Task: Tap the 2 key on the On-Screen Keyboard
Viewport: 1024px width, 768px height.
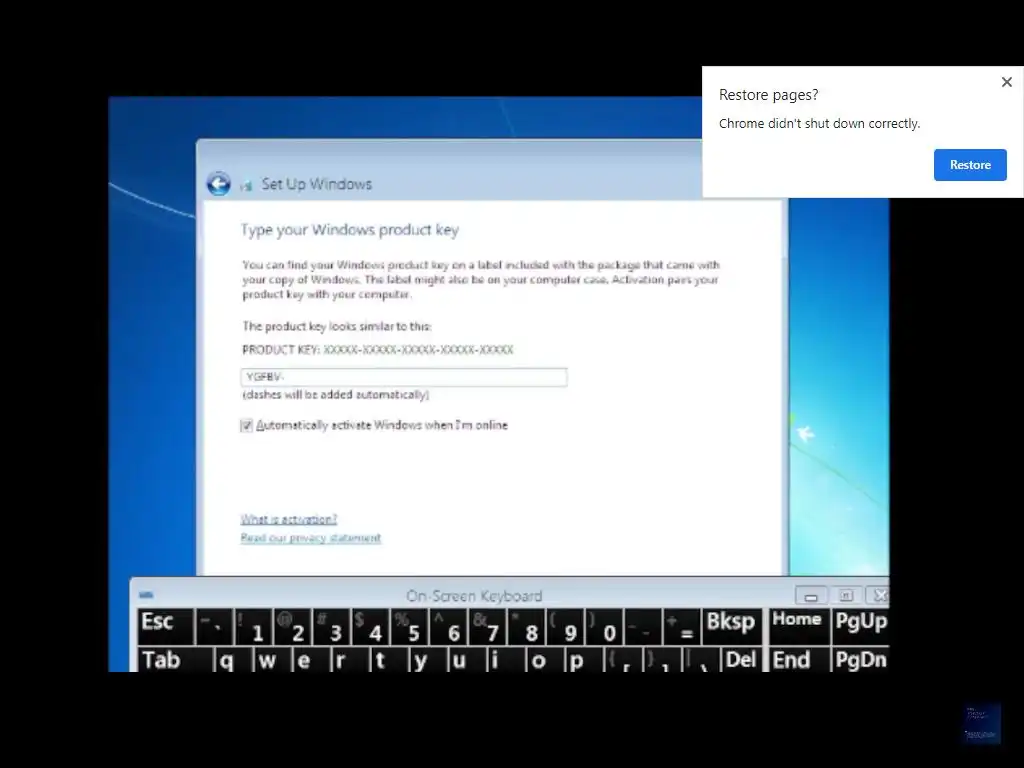Action: coord(293,626)
